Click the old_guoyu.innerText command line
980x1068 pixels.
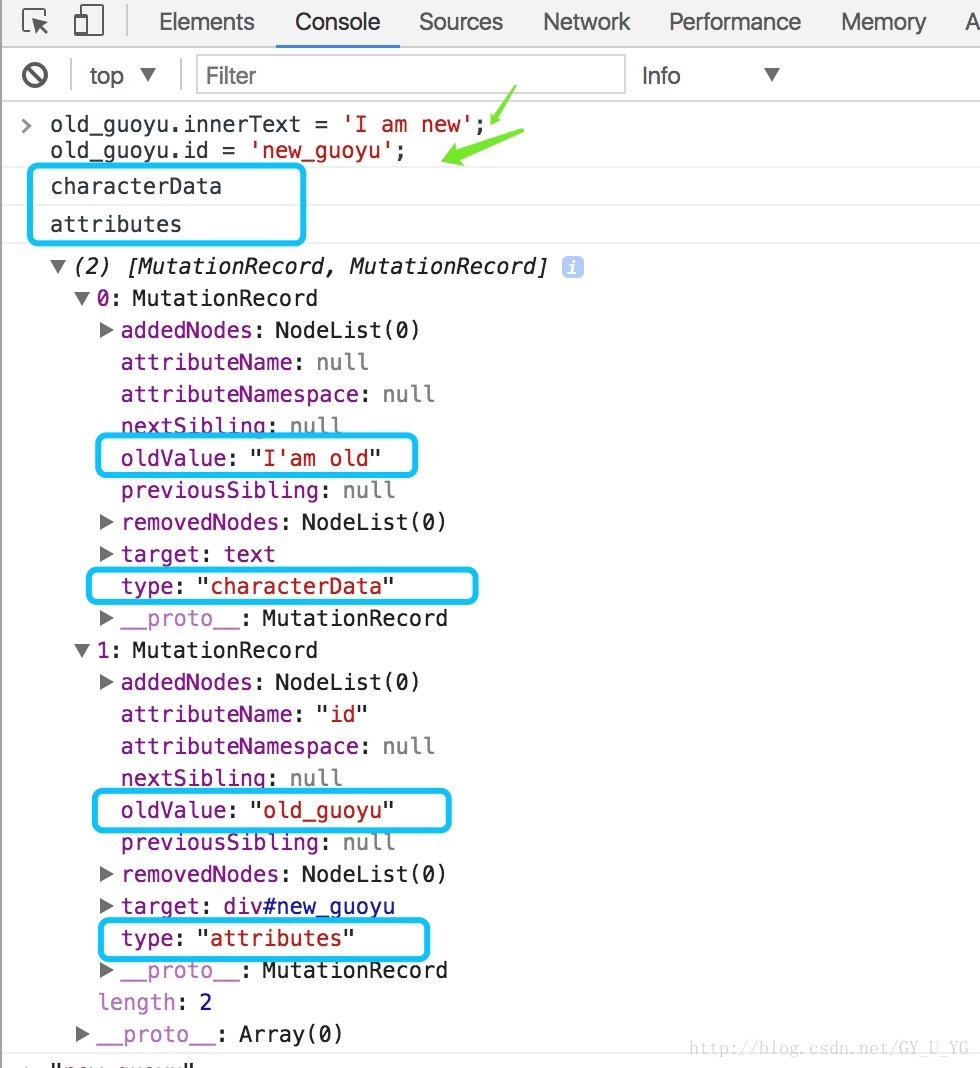click(268, 125)
